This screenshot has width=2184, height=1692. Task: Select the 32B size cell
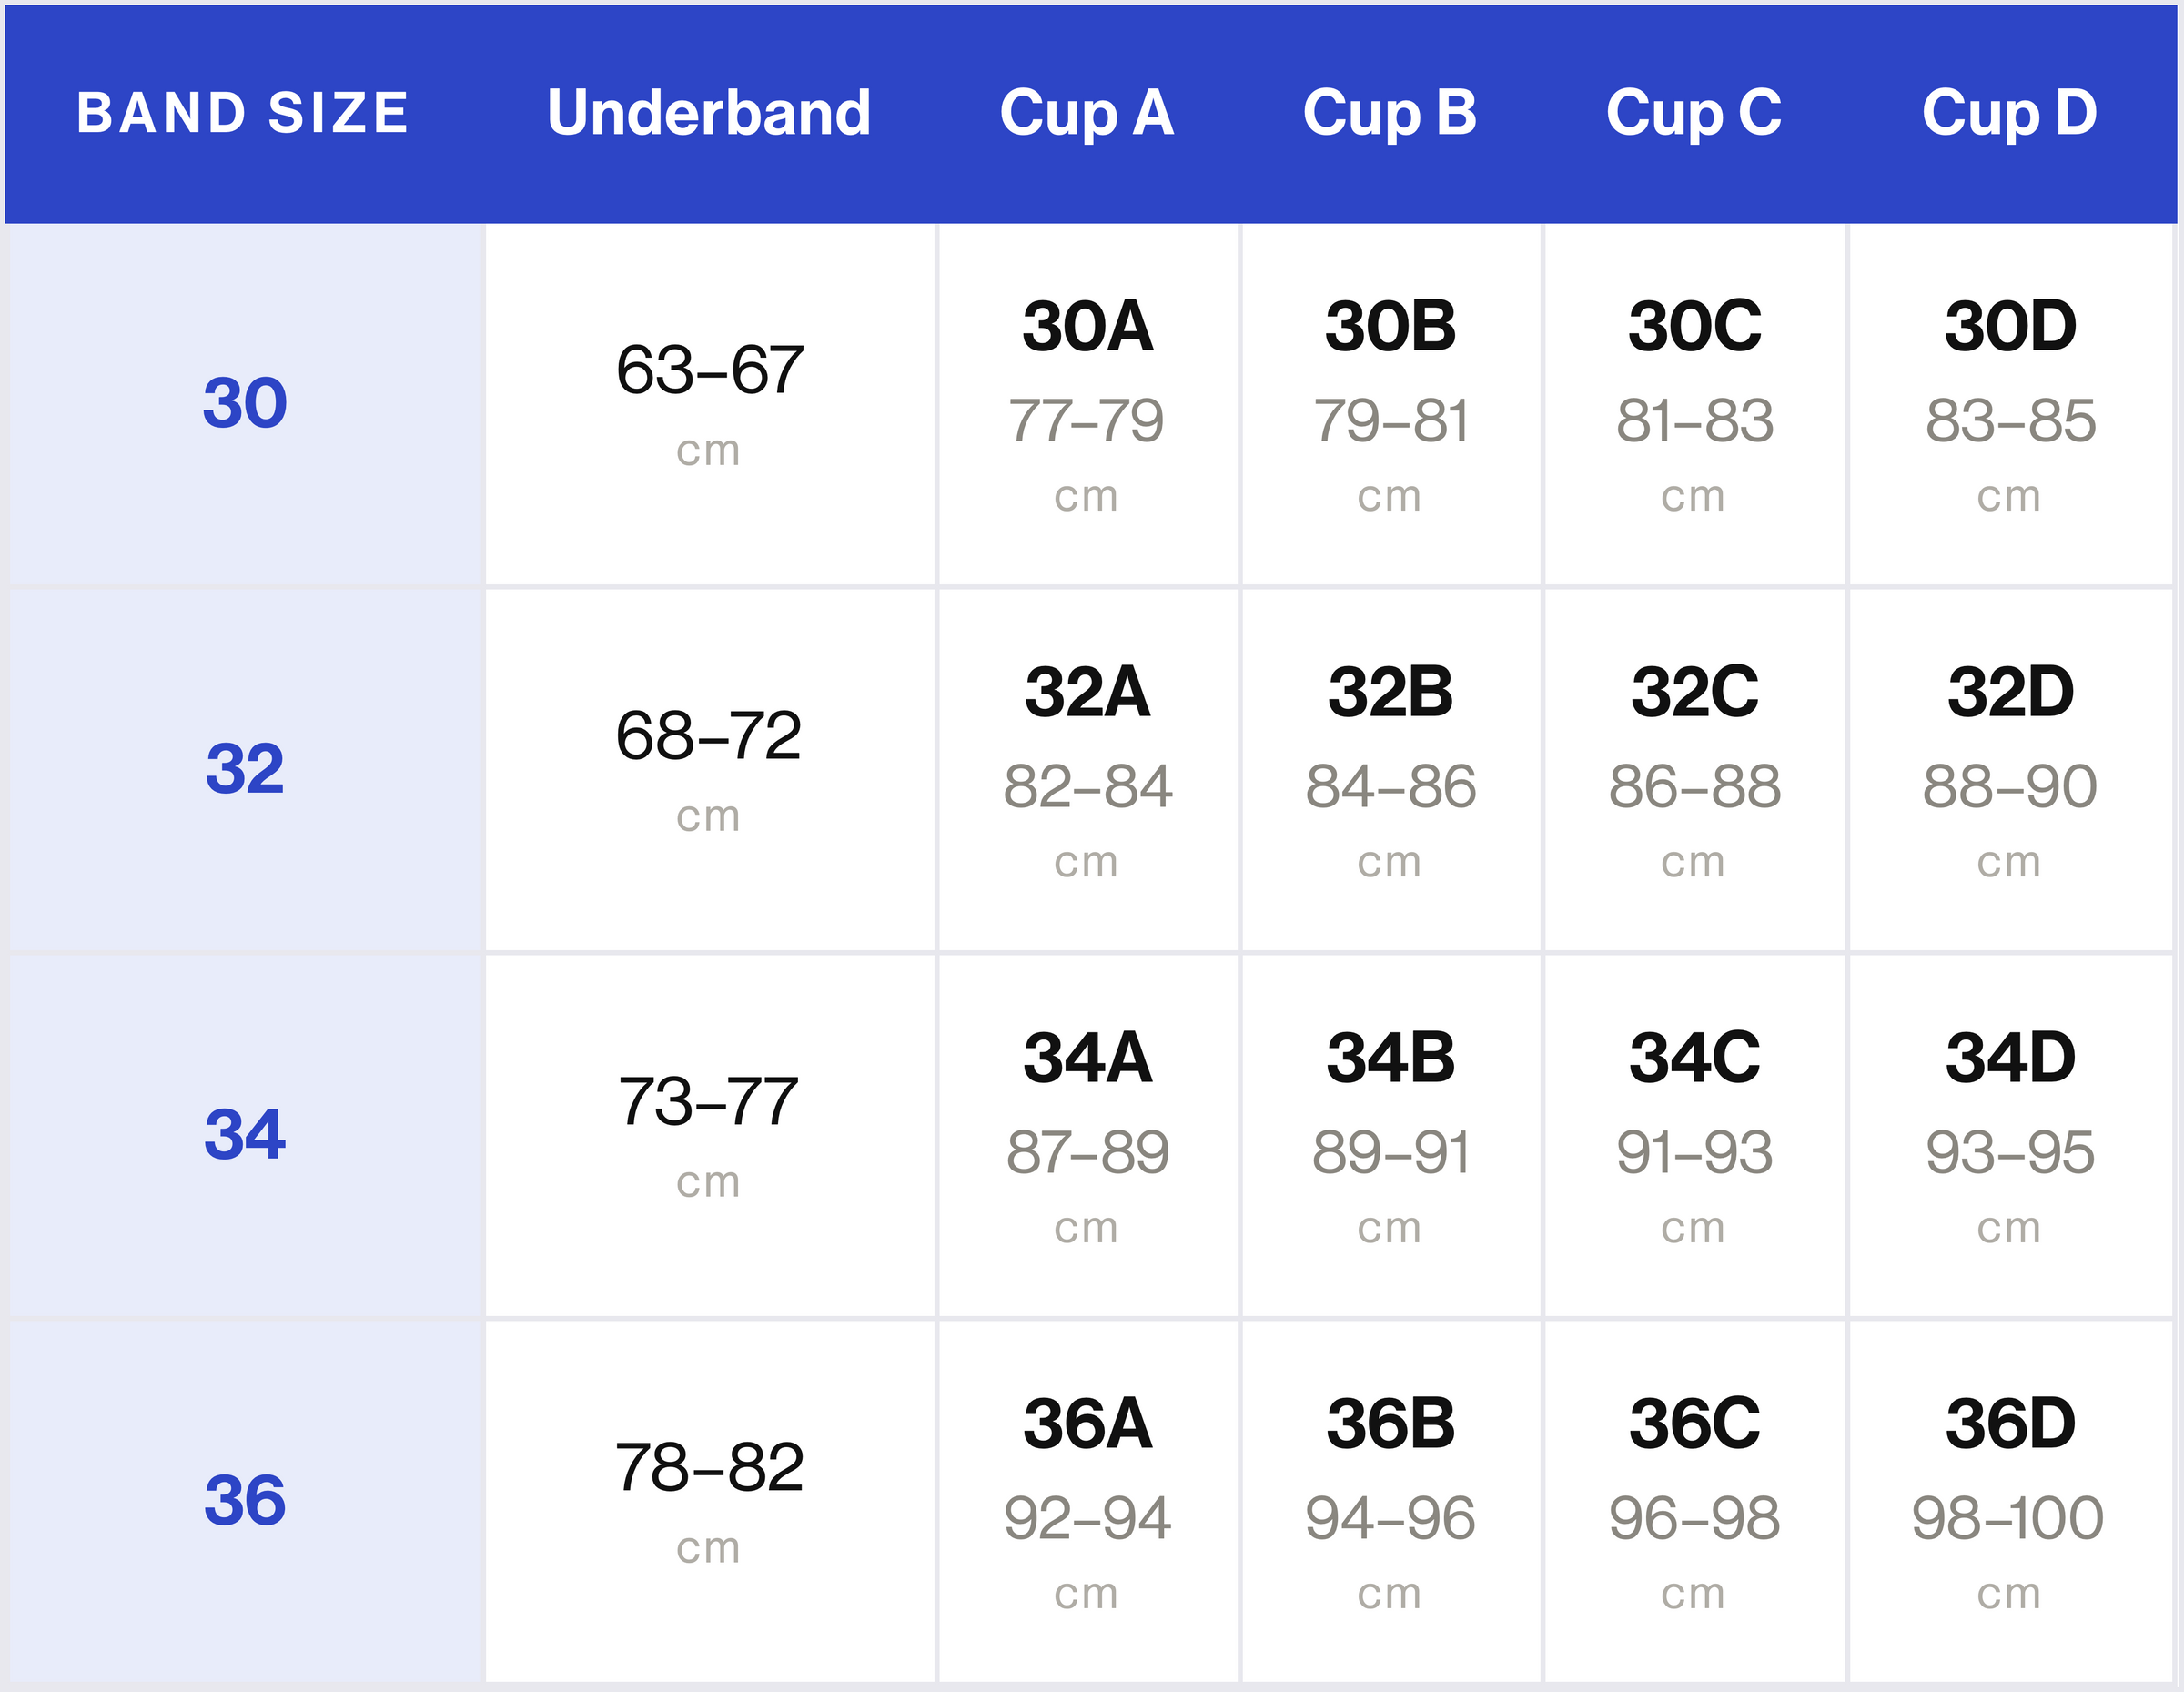pos(1391,770)
